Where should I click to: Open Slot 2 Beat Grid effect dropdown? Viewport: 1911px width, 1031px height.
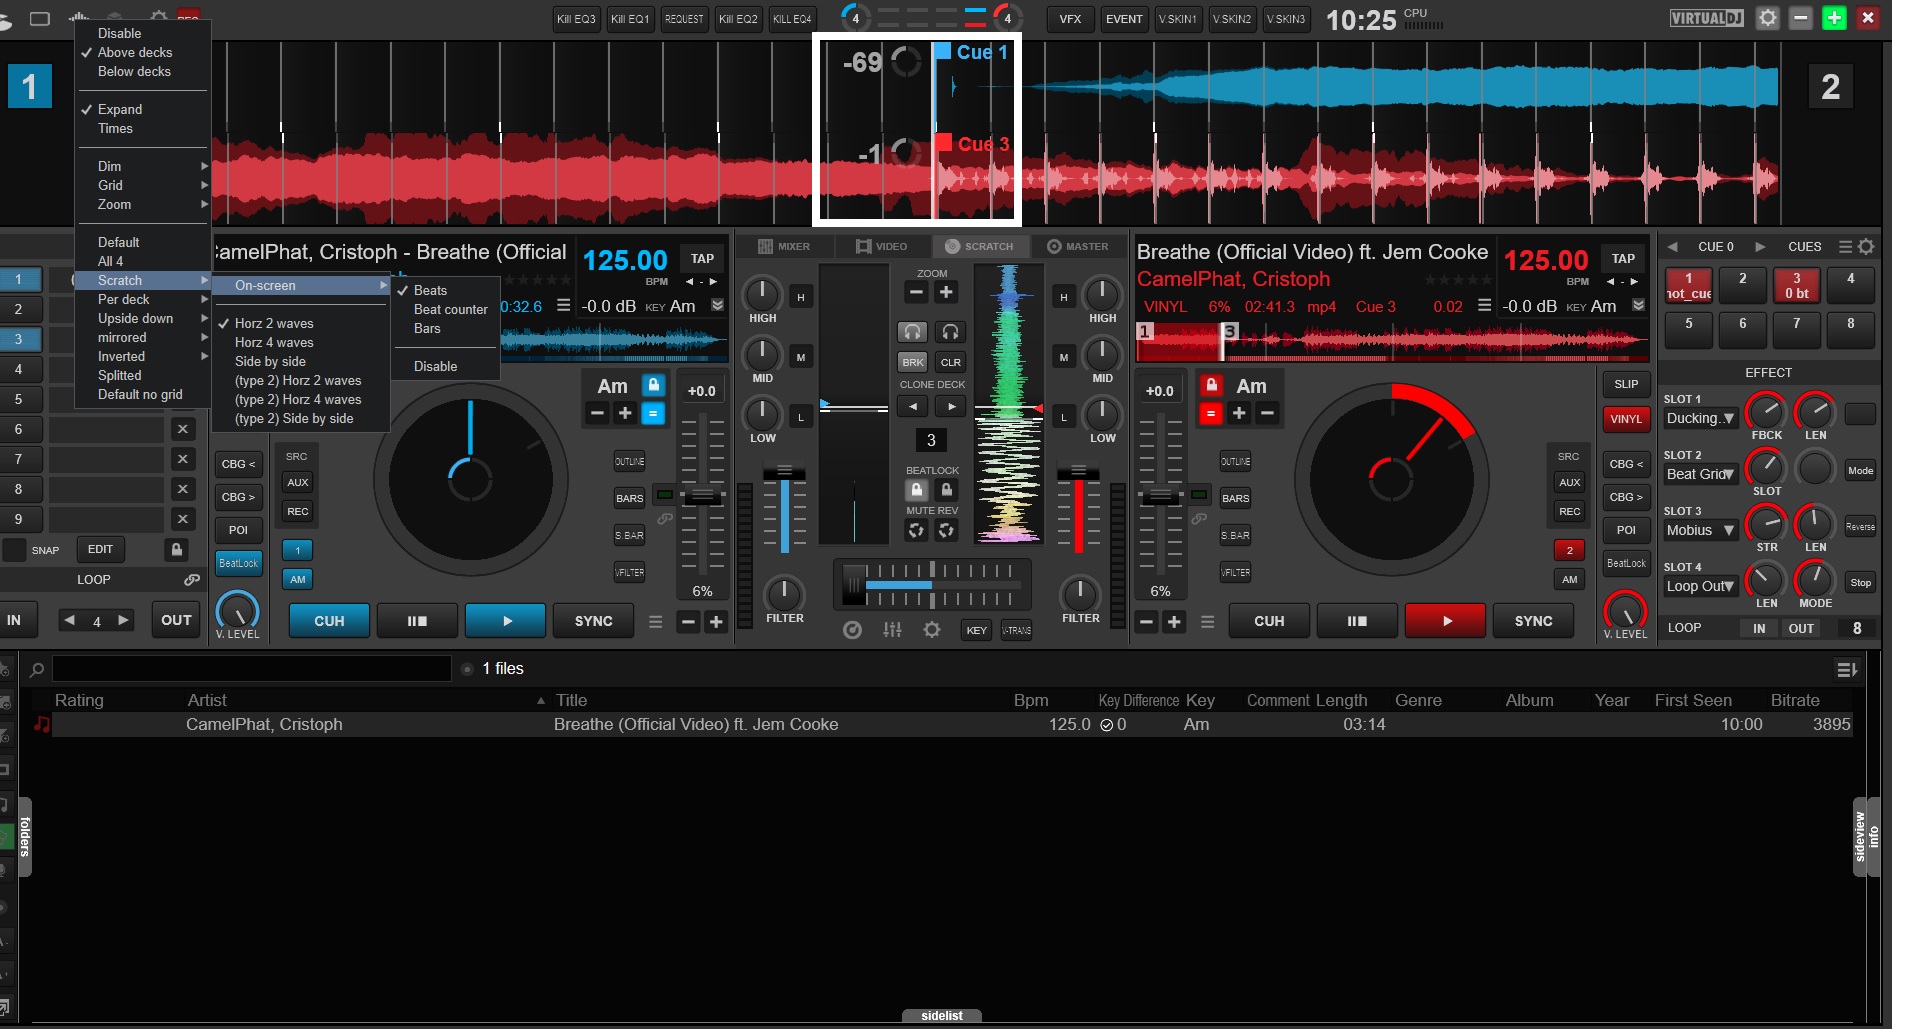(x=1700, y=474)
